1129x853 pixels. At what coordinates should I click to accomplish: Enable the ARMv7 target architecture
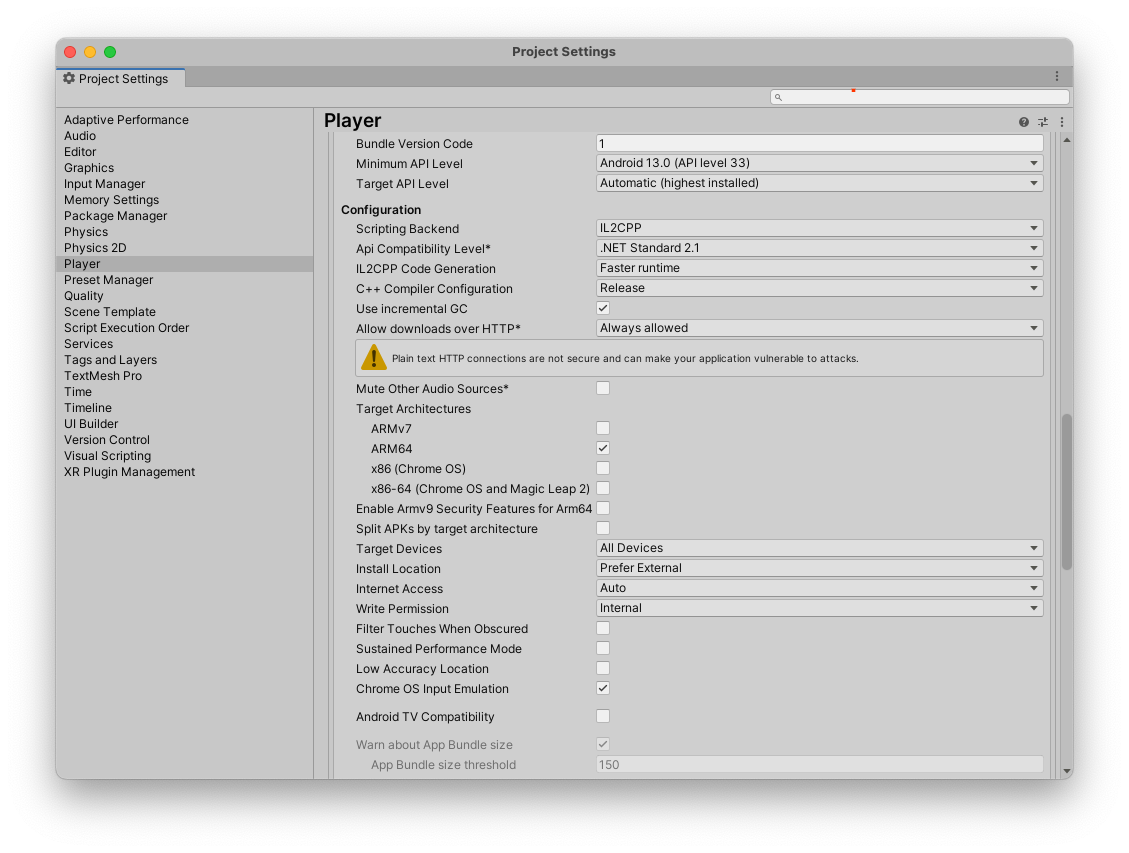[x=602, y=427]
